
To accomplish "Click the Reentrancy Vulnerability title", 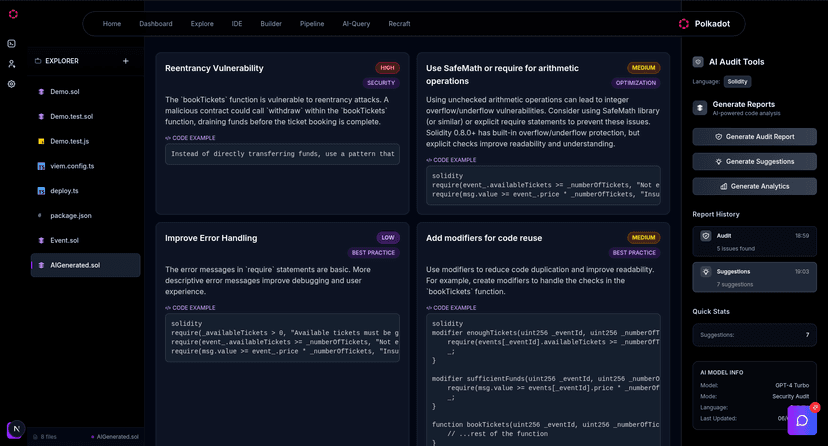I will pyautogui.click(x=214, y=68).
